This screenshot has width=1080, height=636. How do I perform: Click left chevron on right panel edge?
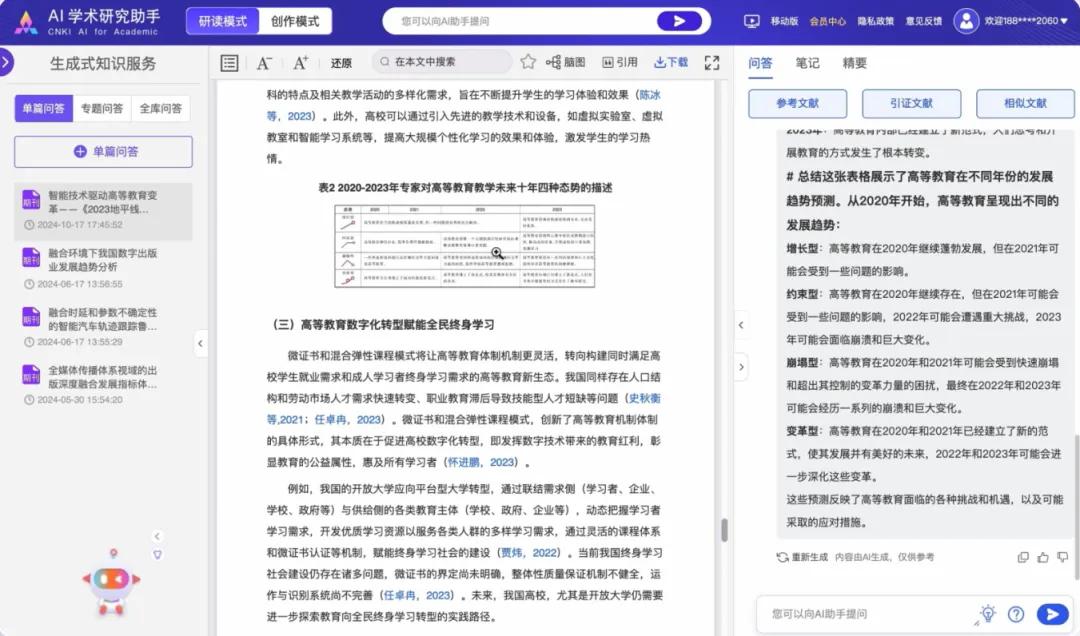click(x=741, y=325)
